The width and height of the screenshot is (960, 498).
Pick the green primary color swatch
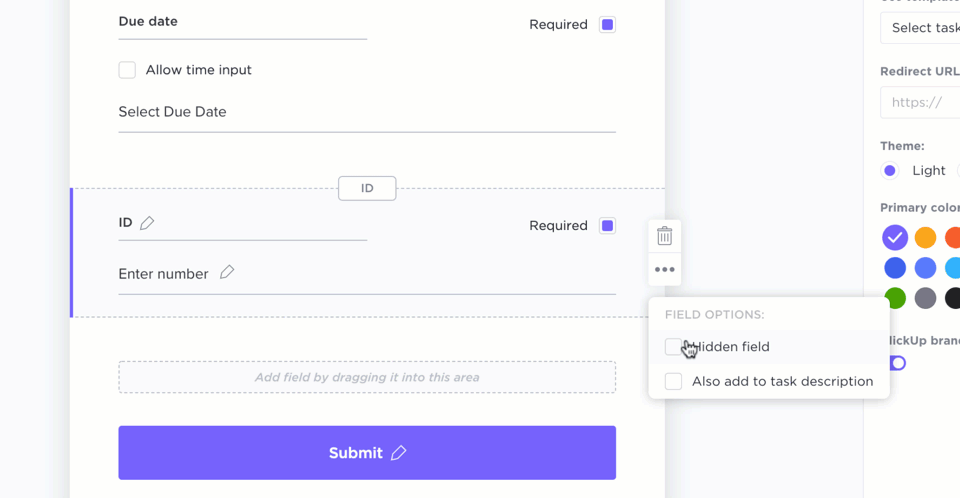coord(895,298)
